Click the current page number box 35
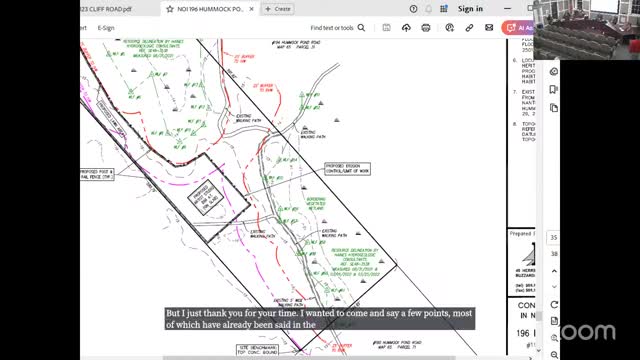640x360 pixels. 553,238
